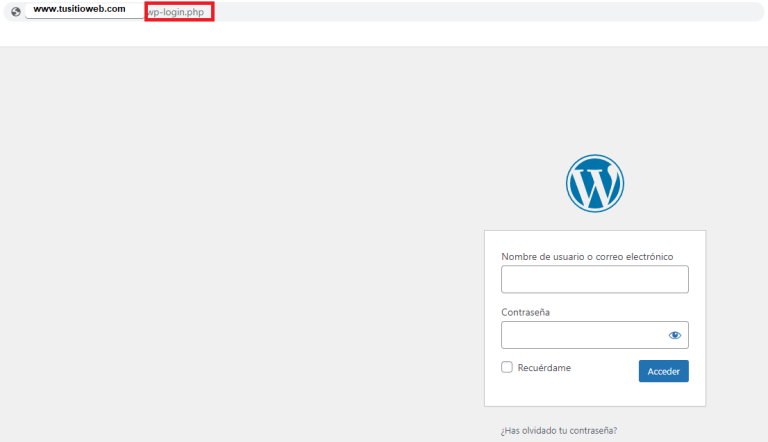
Task: Click the WordPress logo above the login form
Action: [594, 184]
